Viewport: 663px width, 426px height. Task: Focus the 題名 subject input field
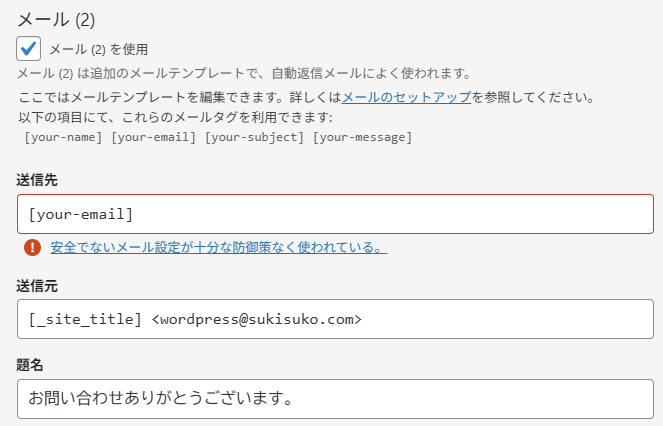[x=335, y=398]
